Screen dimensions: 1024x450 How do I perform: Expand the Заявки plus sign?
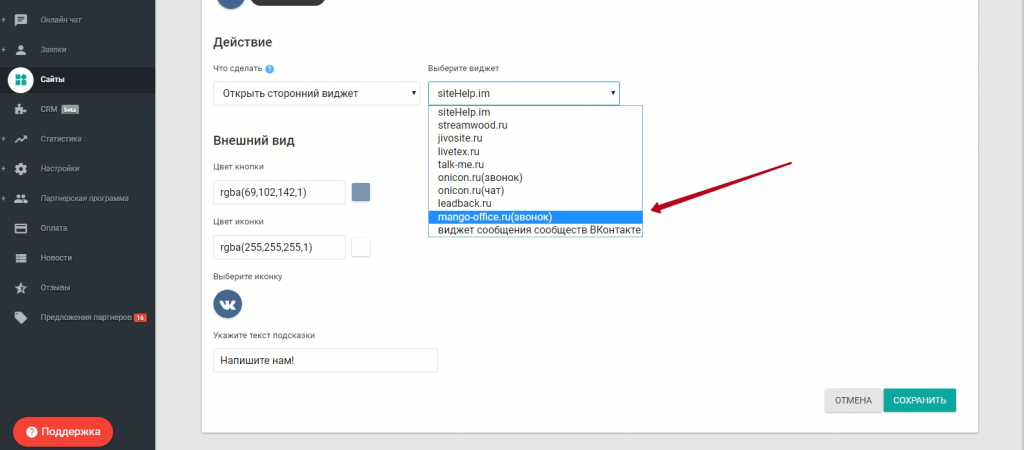(3, 50)
